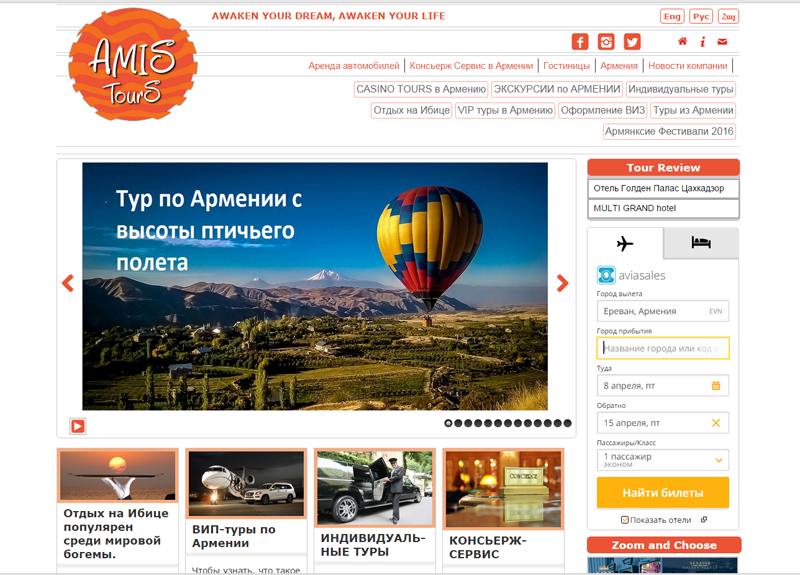This screenshot has height=575, width=800.
Task: Click the envelope contact icon
Action: [x=722, y=42]
